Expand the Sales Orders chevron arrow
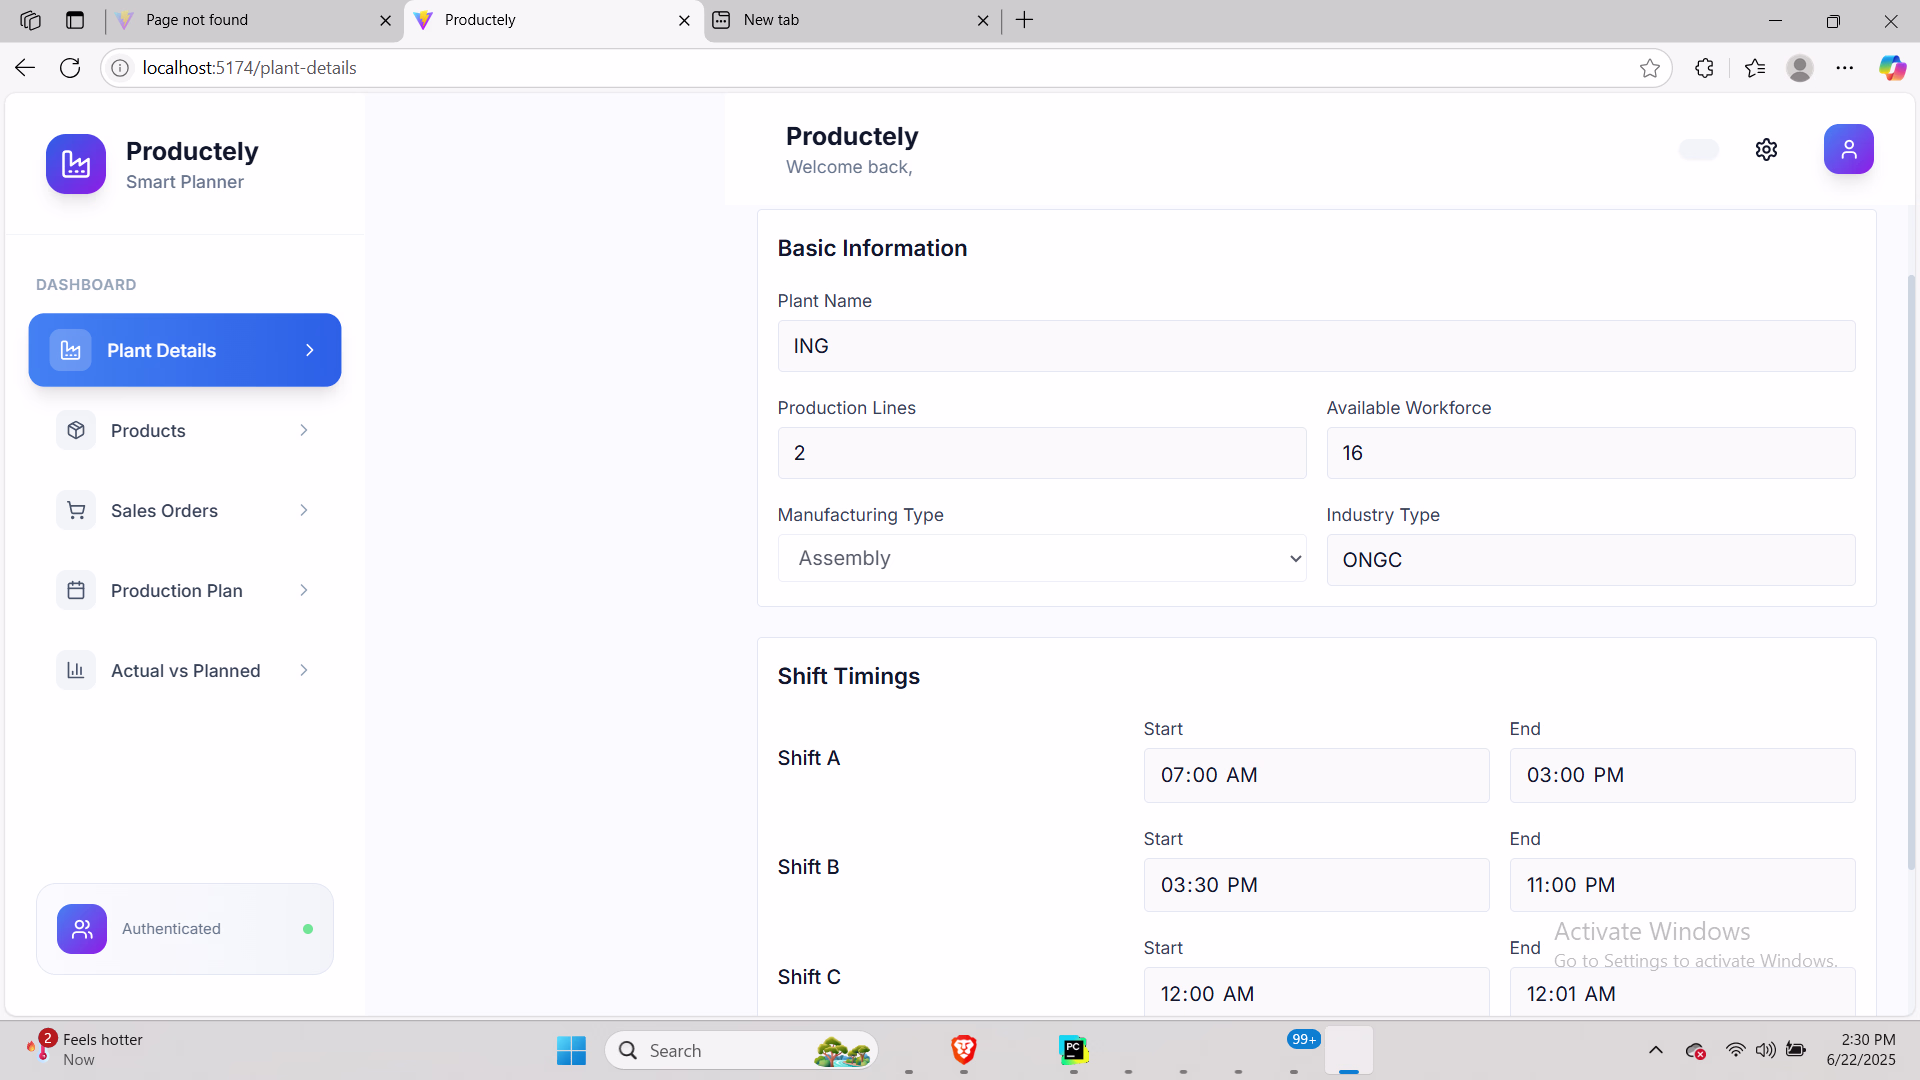 click(x=304, y=510)
